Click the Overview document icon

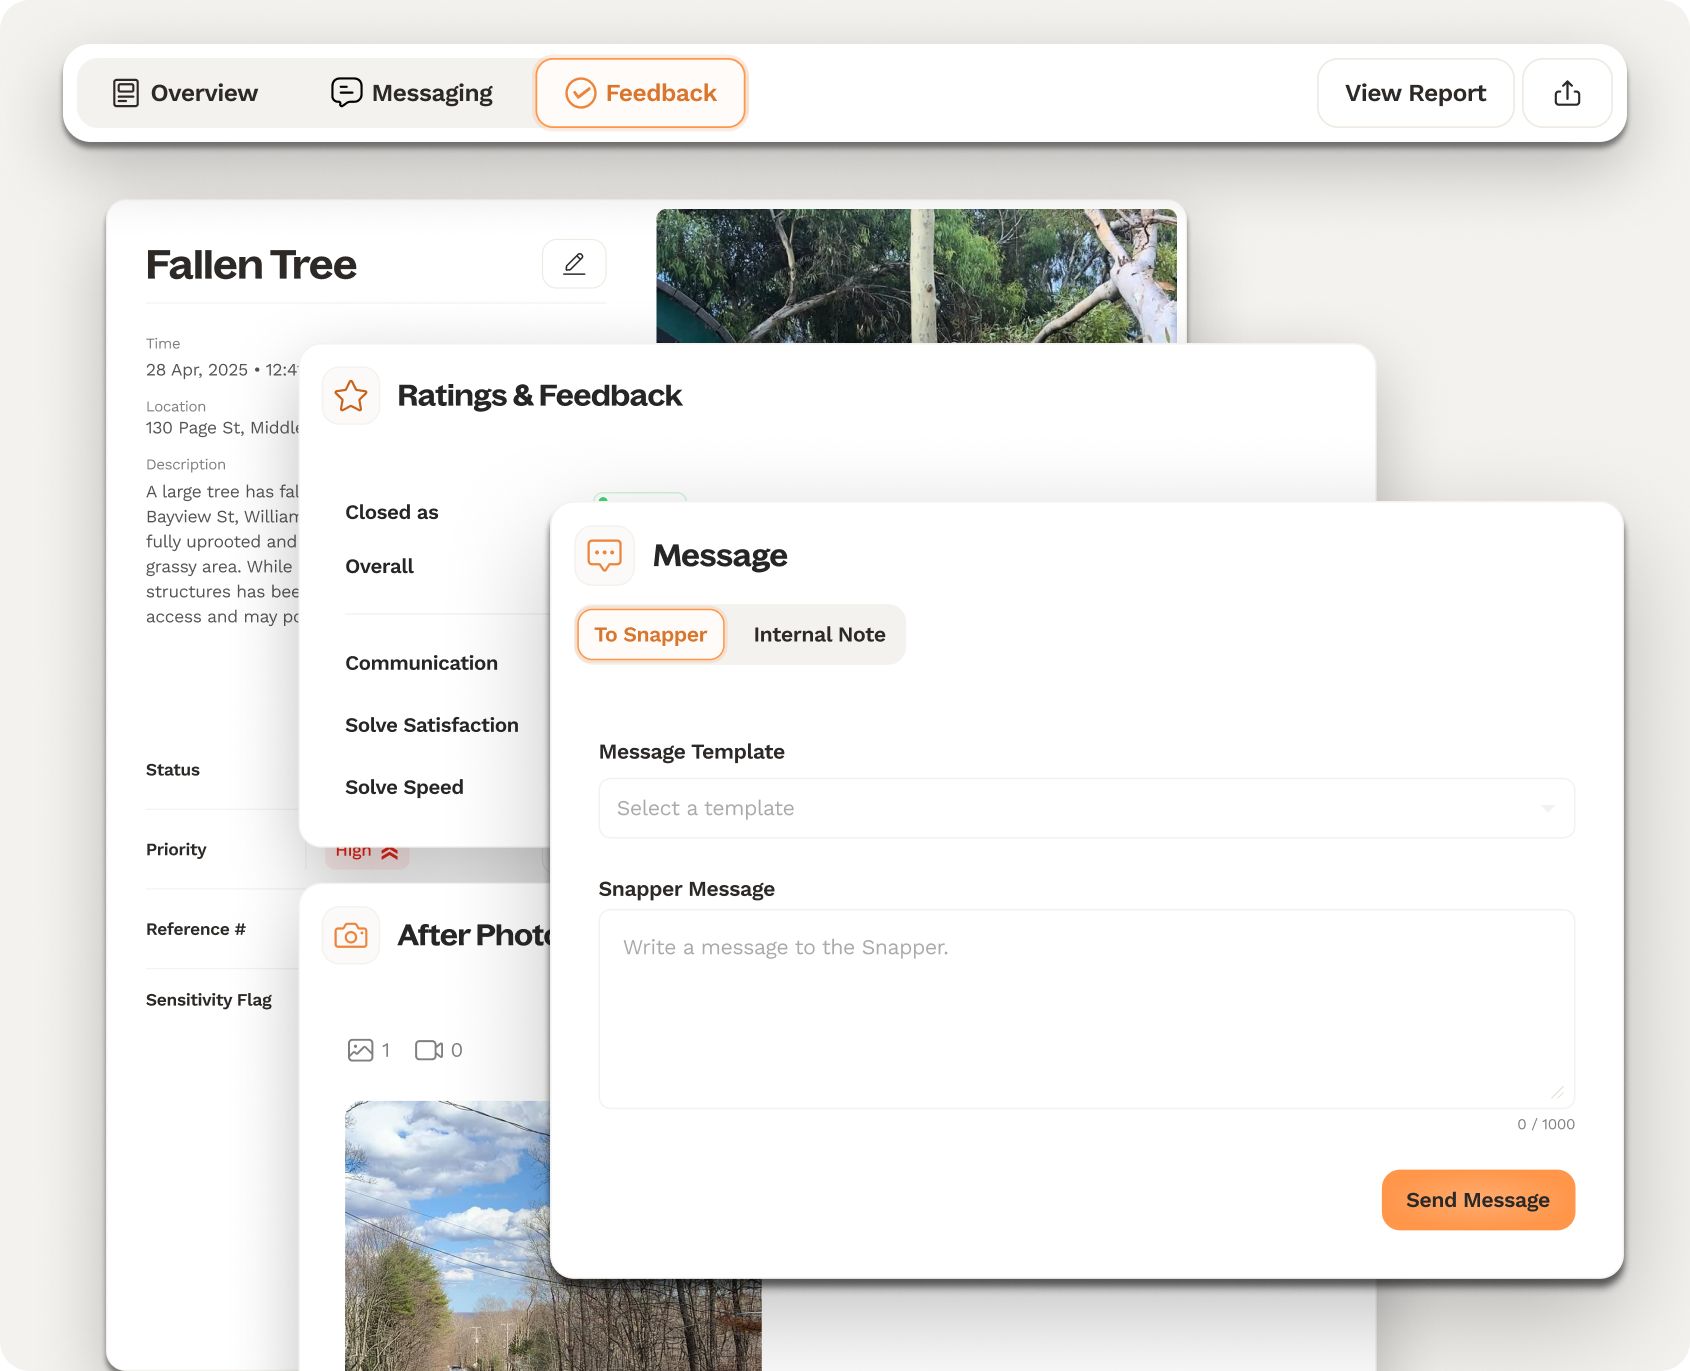coord(126,93)
